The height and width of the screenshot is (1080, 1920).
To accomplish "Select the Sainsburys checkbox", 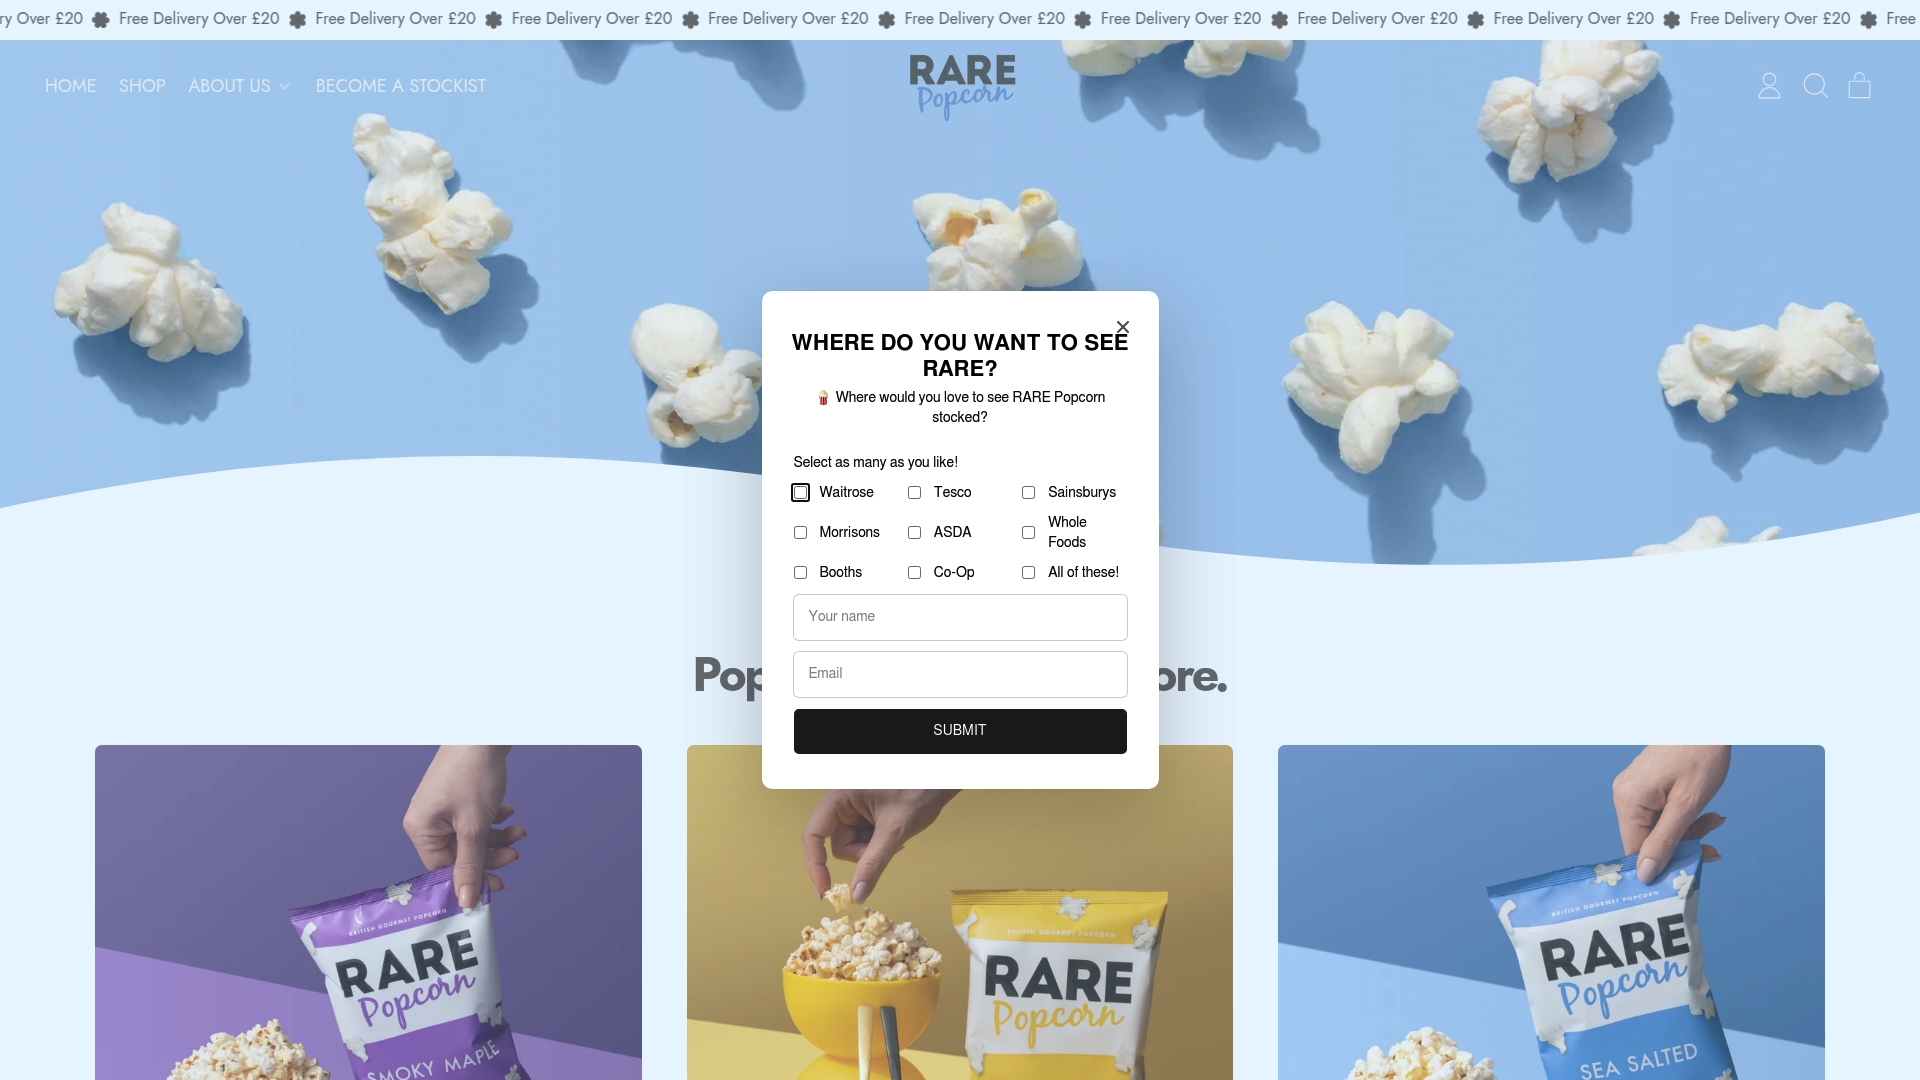I will [1028, 493].
